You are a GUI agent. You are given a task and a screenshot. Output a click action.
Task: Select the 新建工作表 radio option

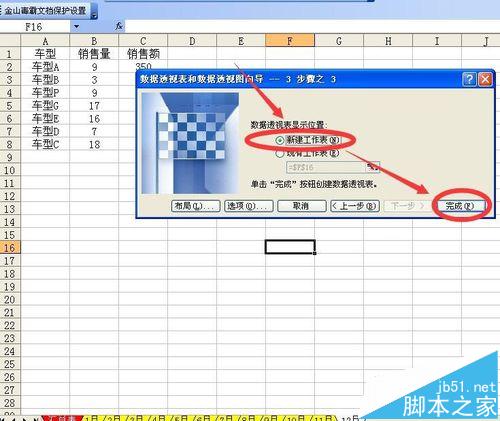coord(308,140)
